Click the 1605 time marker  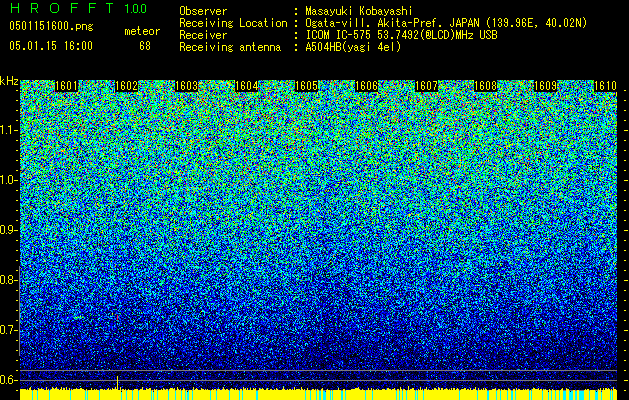pos(306,86)
